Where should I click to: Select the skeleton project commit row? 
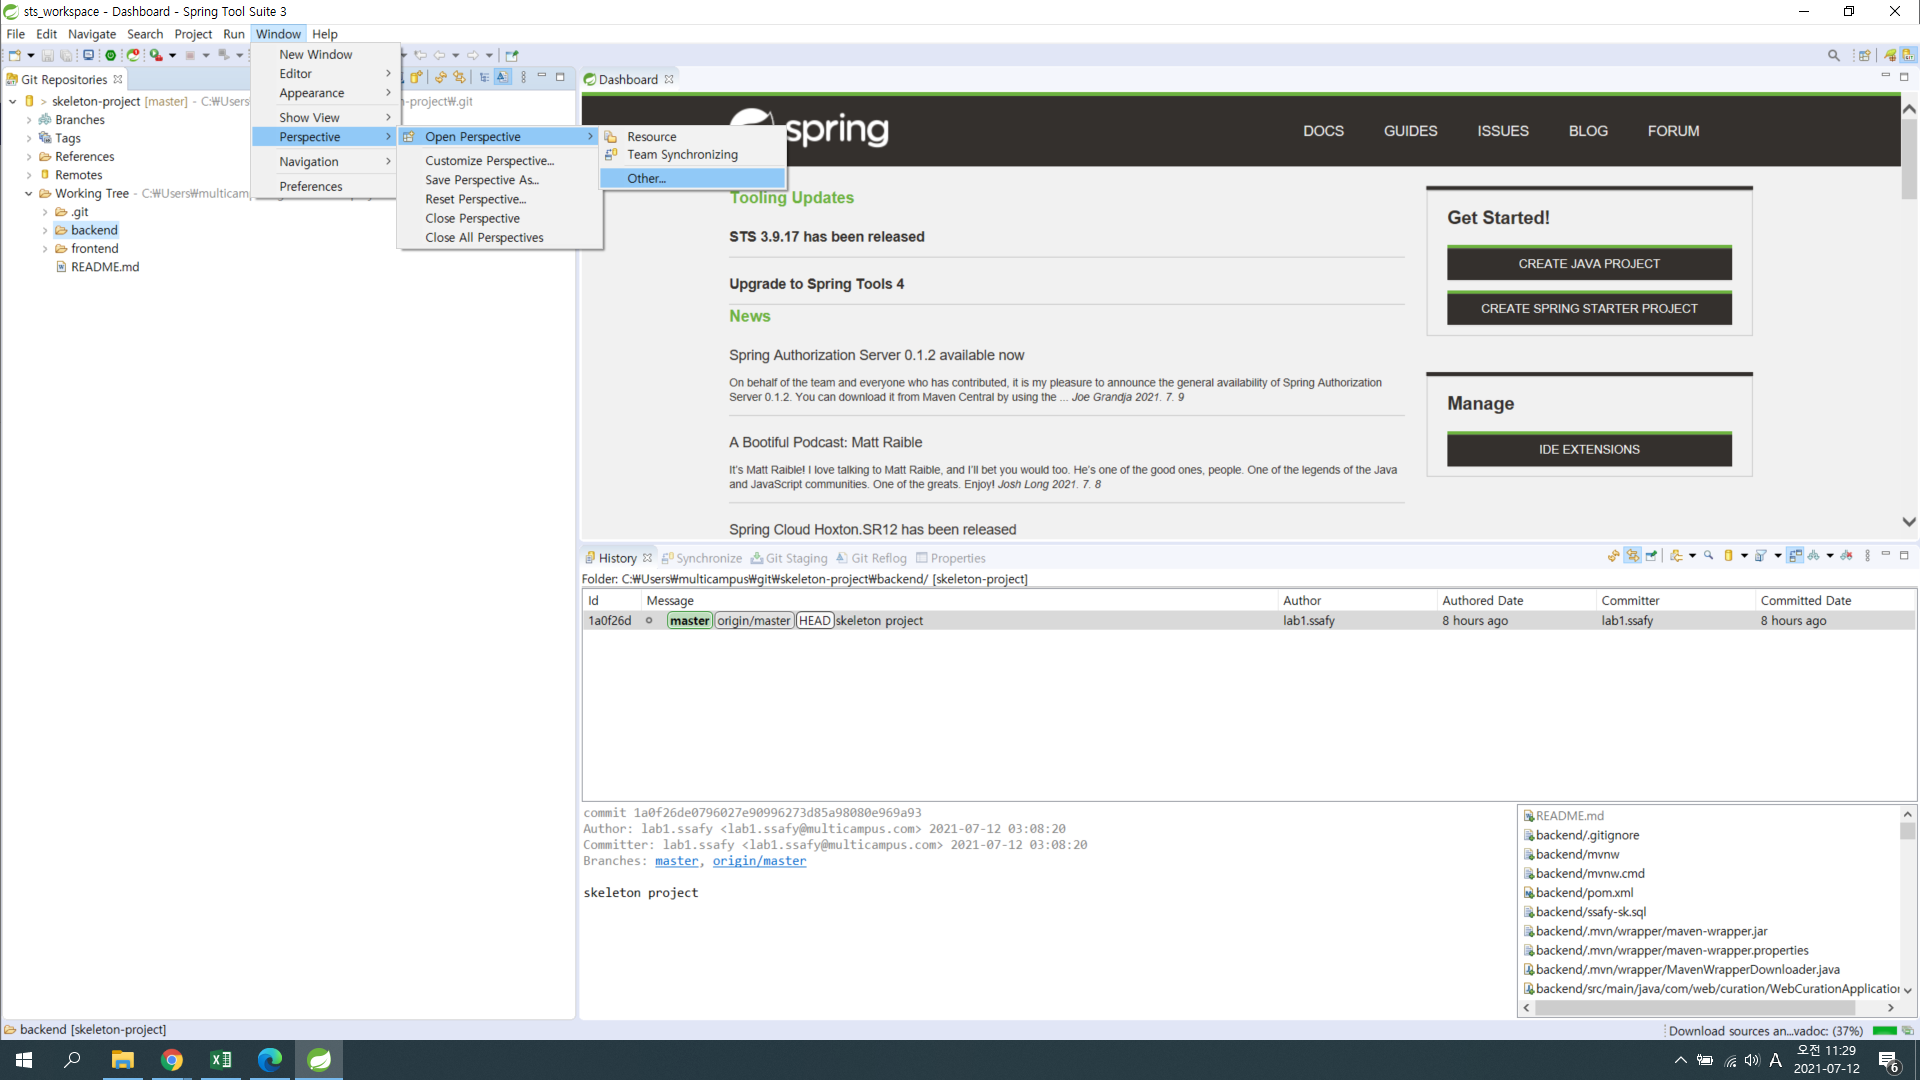click(x=878, y=621)
